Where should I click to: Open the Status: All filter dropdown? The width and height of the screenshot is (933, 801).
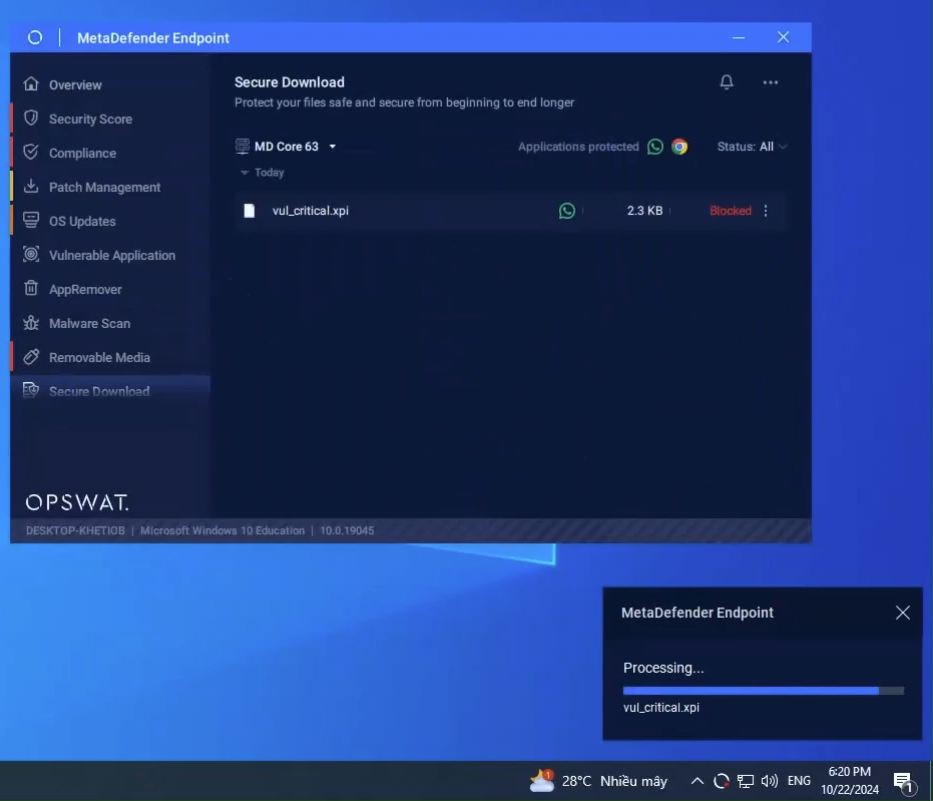(752, 146)
